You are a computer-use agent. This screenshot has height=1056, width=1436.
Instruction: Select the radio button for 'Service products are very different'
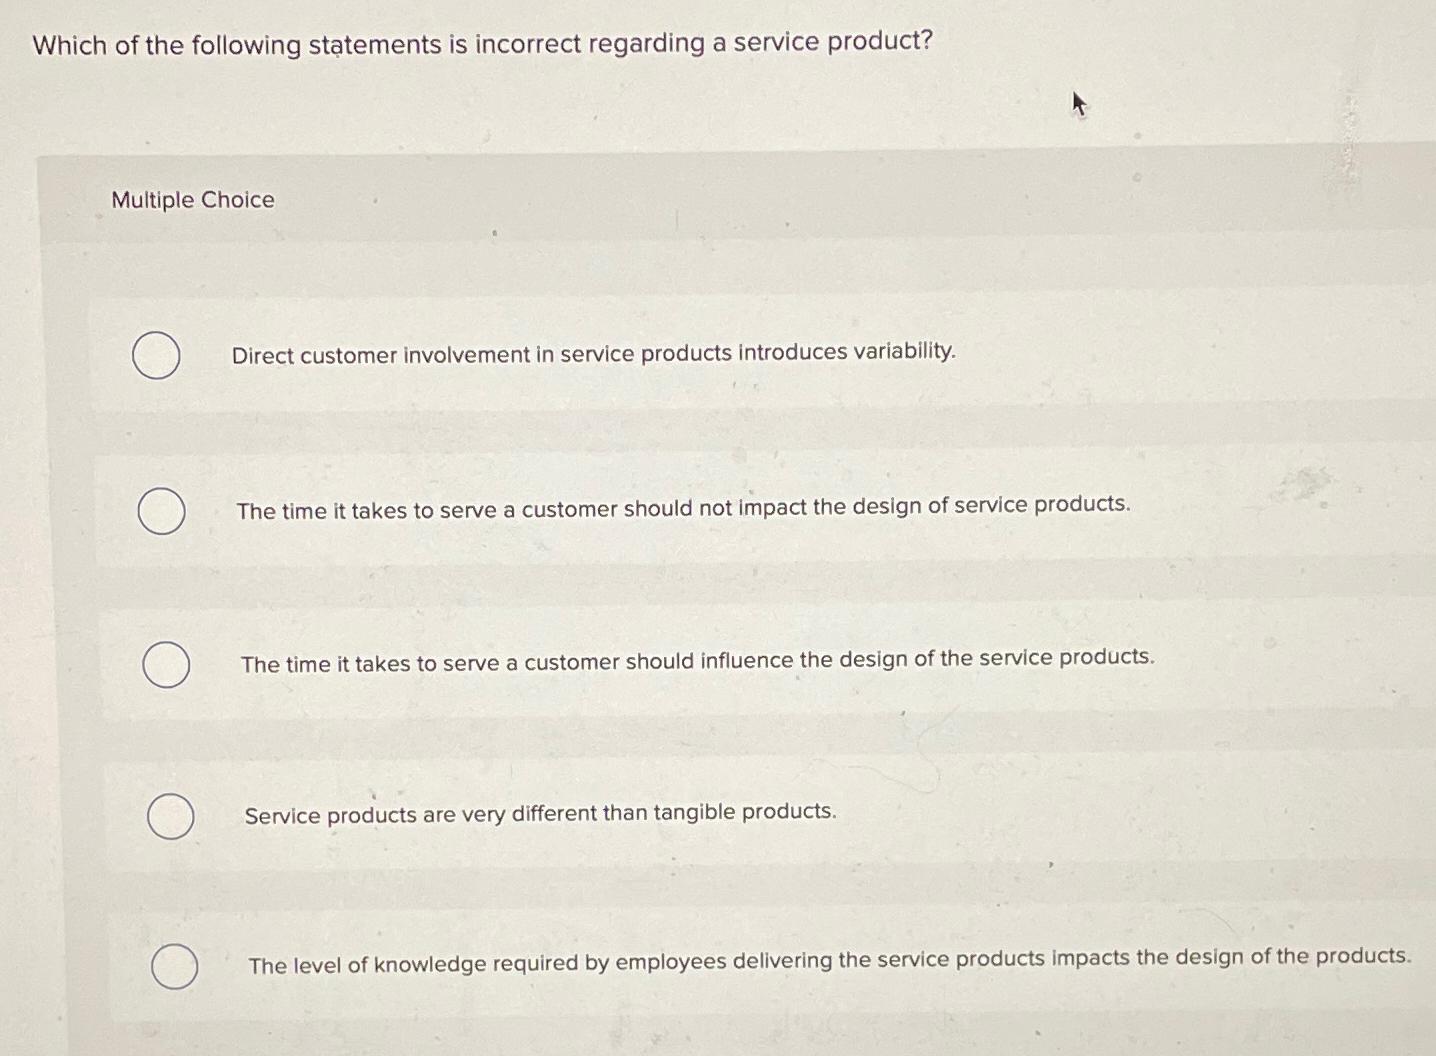pos(171,818)
